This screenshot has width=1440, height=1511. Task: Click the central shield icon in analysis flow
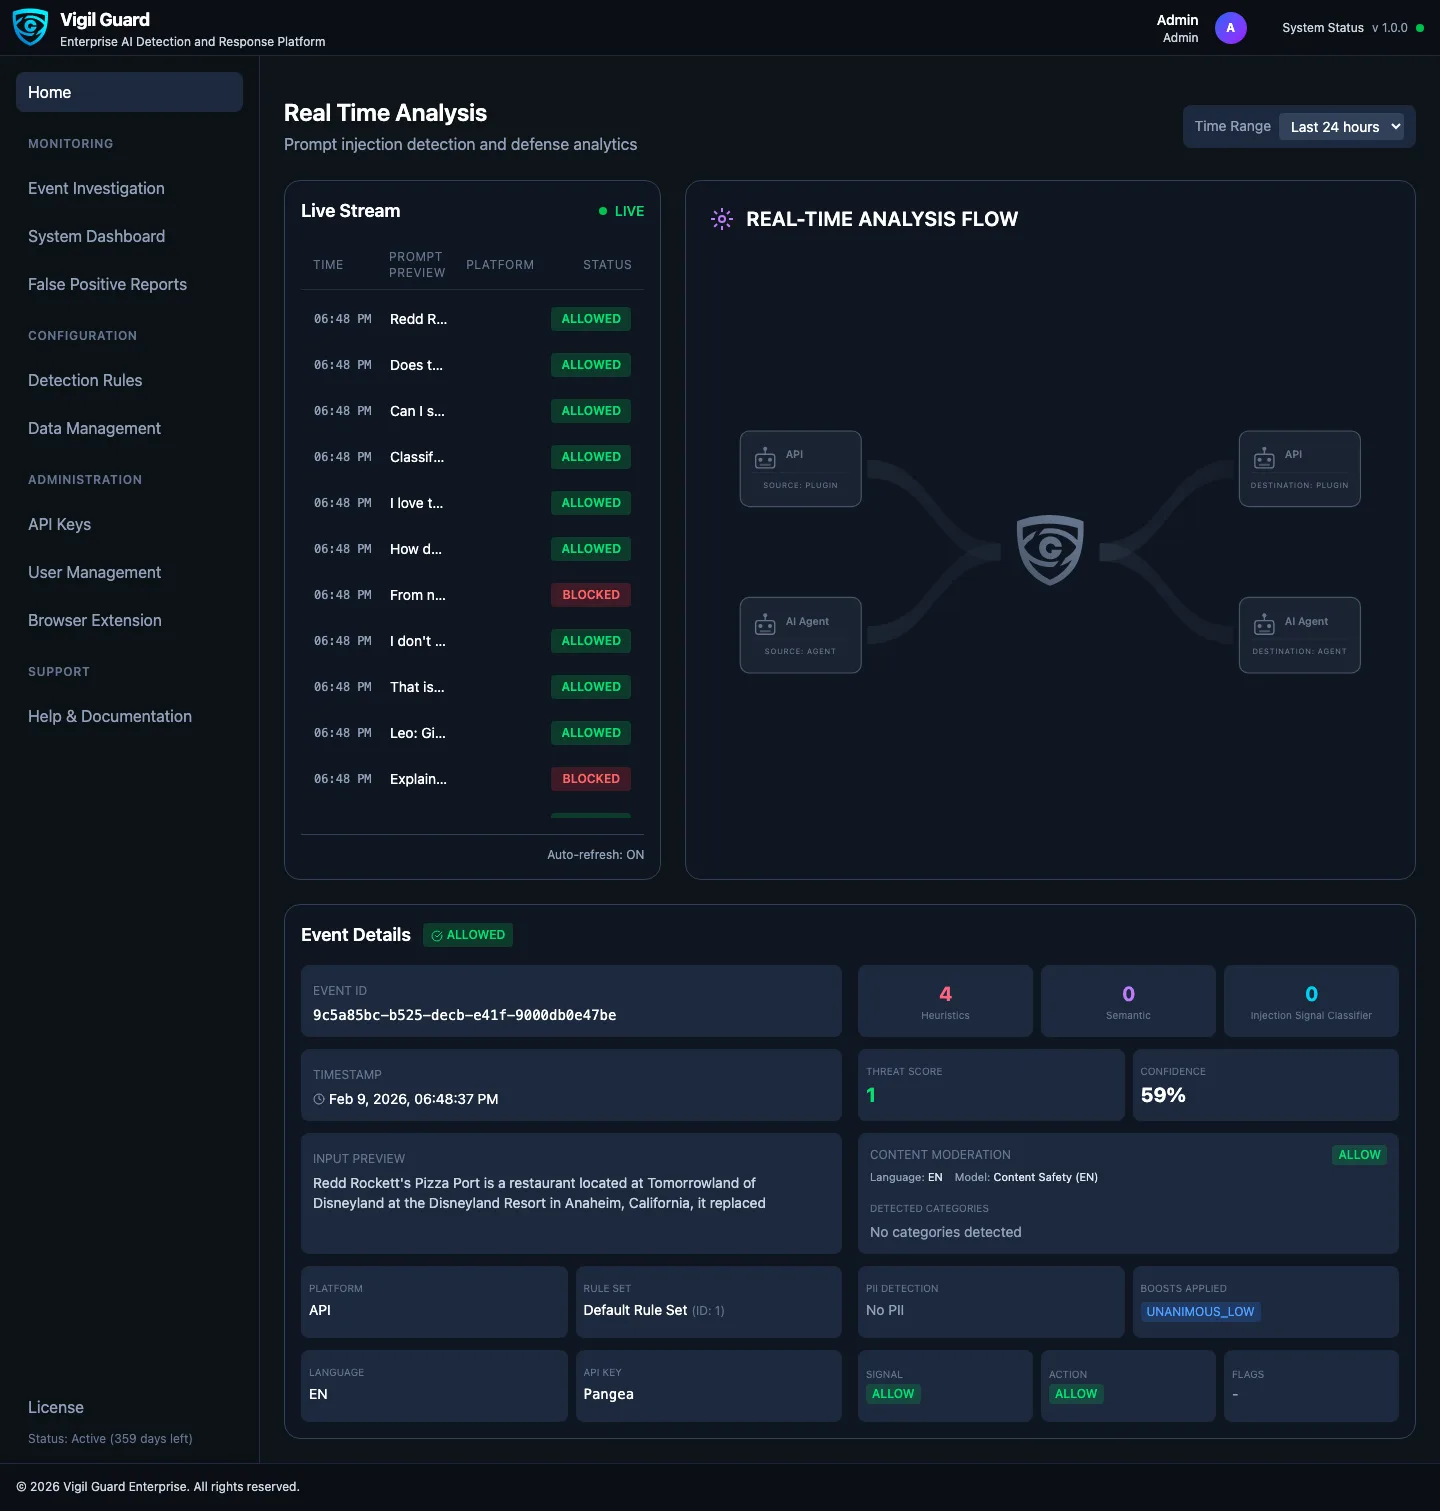pos(1050,550)
